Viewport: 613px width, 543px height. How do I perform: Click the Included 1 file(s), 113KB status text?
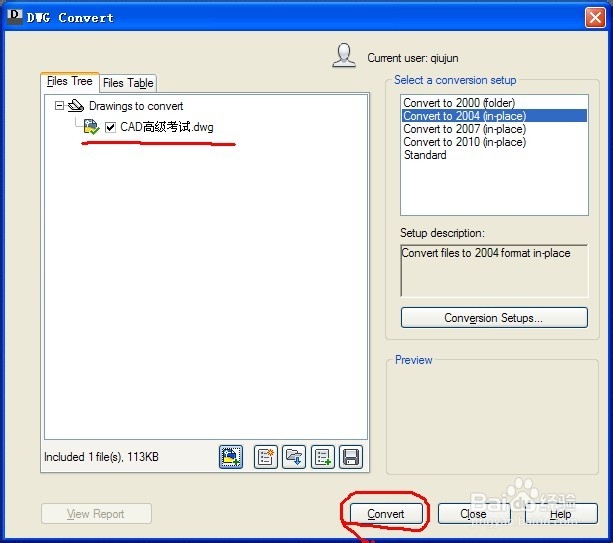click(x=101, y=457)
